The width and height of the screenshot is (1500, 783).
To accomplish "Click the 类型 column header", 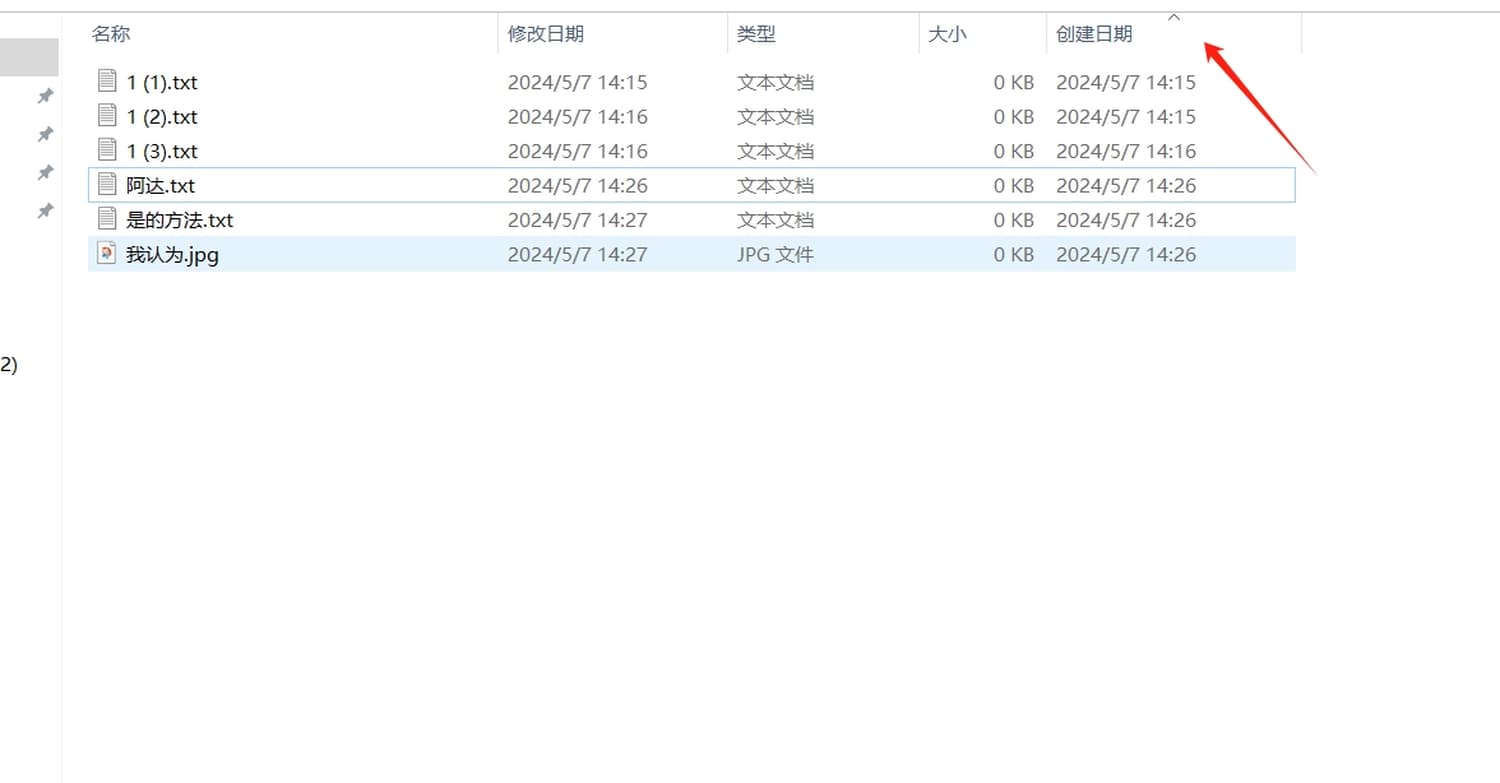I will click(x=756, y=34).
